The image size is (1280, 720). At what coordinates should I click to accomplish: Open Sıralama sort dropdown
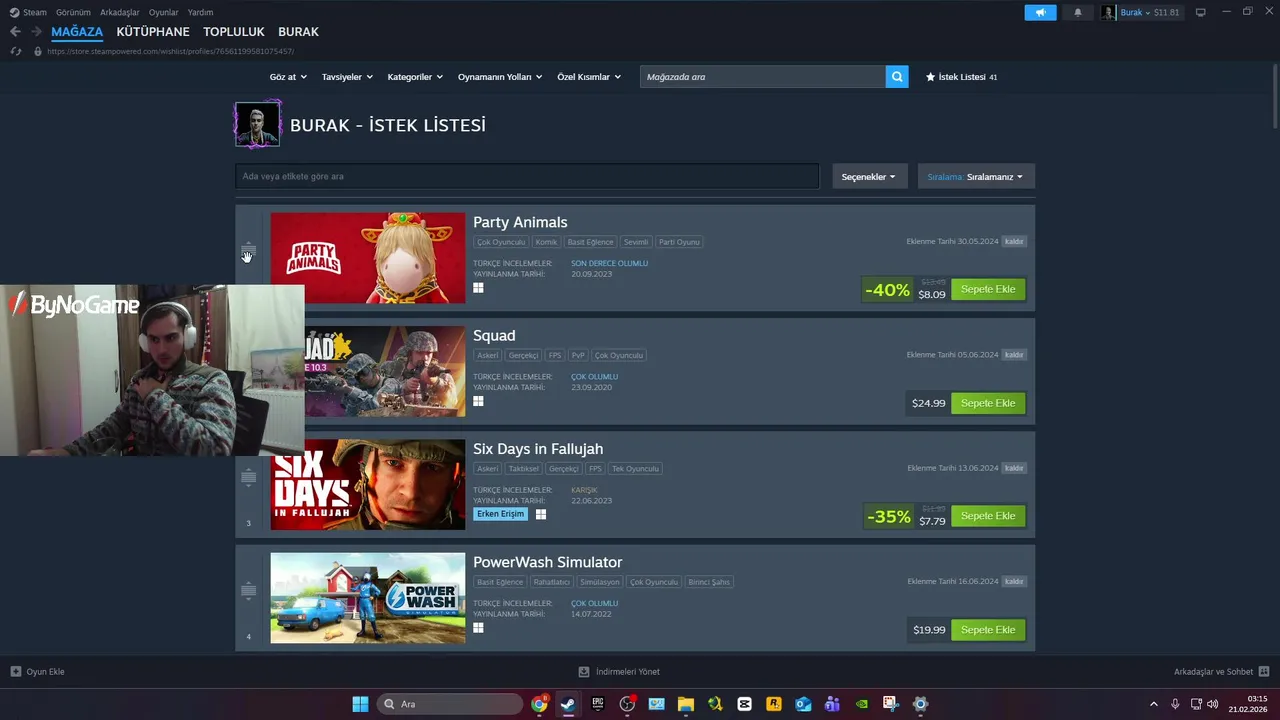coord(976,176)
